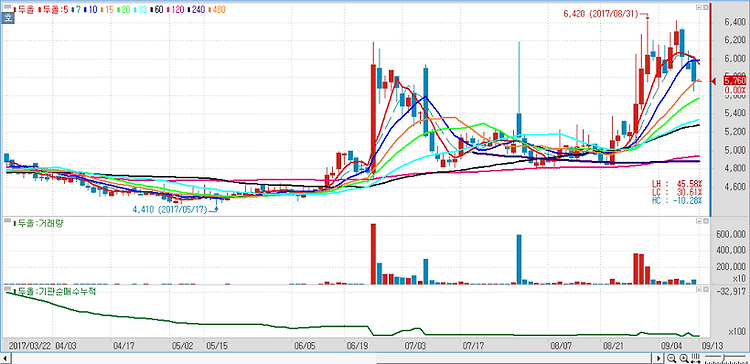
Task: Select the 7-day moving average legend
Action: click(77, 9)
